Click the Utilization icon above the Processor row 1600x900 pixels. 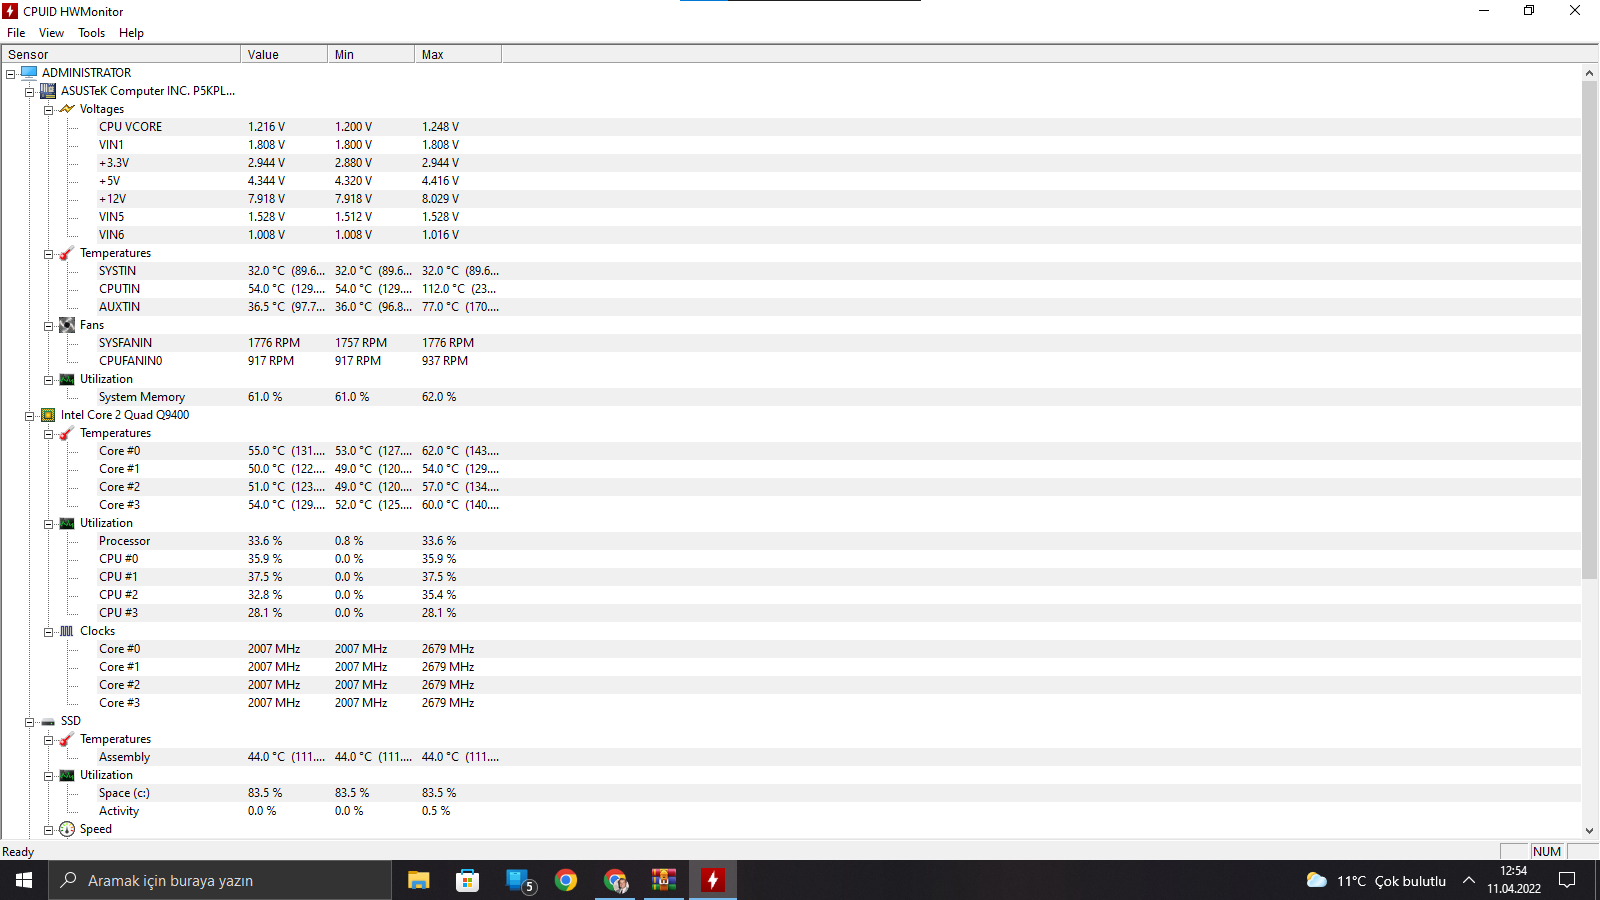point(67,523)
